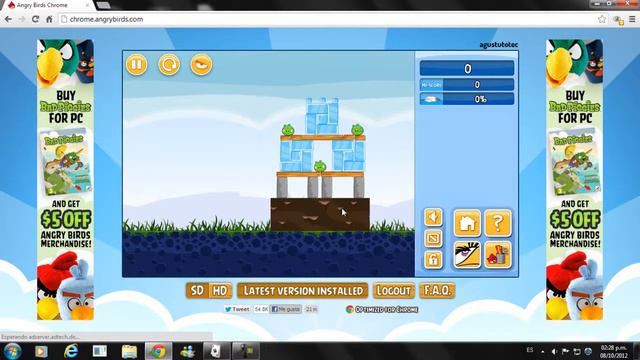Switch to HD quality

pyautogui.click(x=220, y=291)
